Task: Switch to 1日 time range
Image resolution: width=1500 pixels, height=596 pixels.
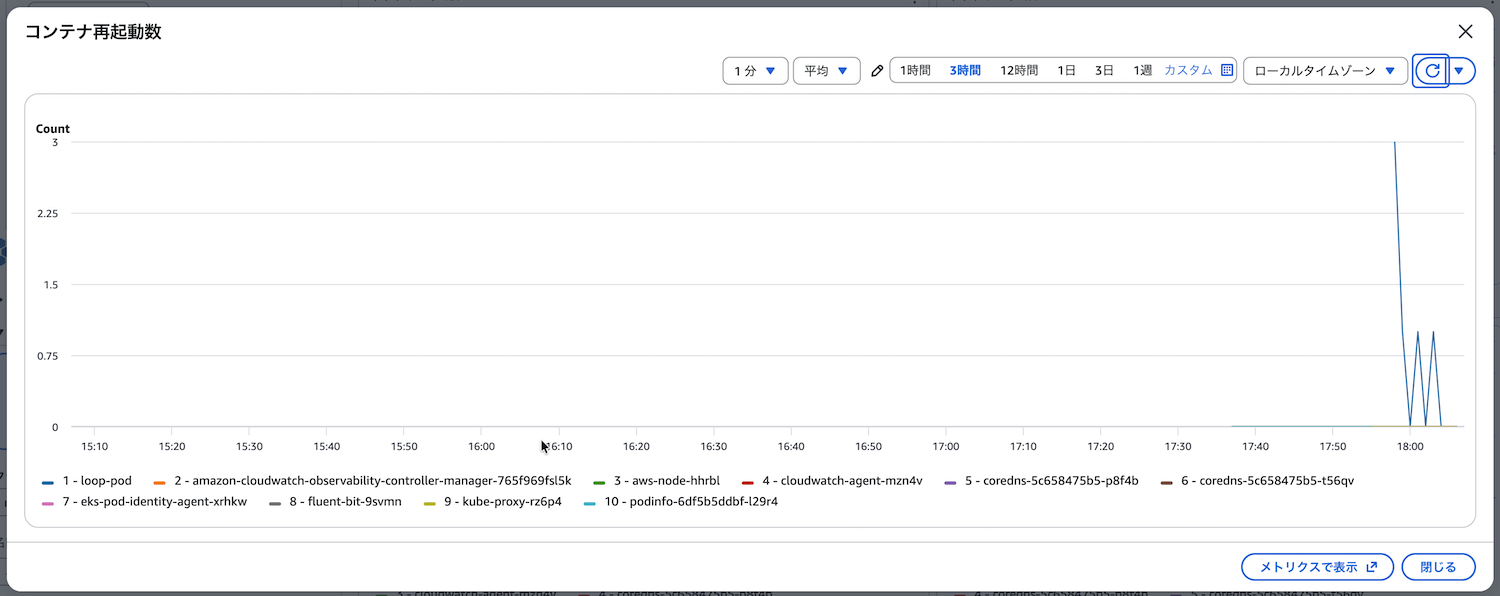Action: pyautogui.click(x=1067, y=71)
